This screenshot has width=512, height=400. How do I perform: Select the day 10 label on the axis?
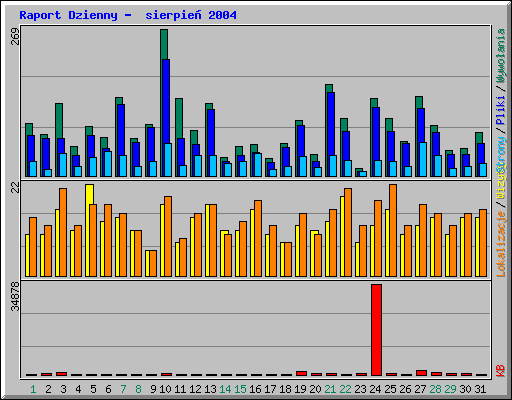165,389
